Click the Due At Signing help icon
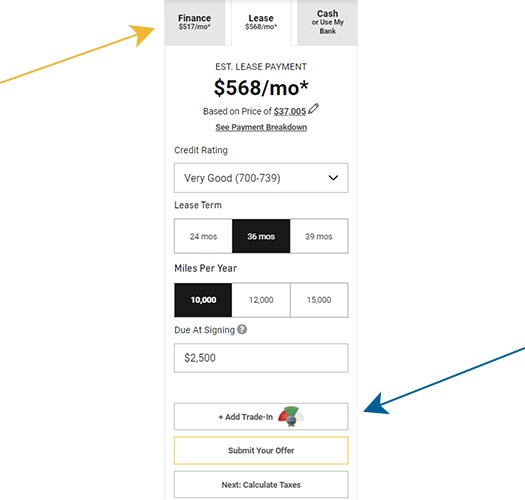 pyautogui.click(x=242, y=330)
